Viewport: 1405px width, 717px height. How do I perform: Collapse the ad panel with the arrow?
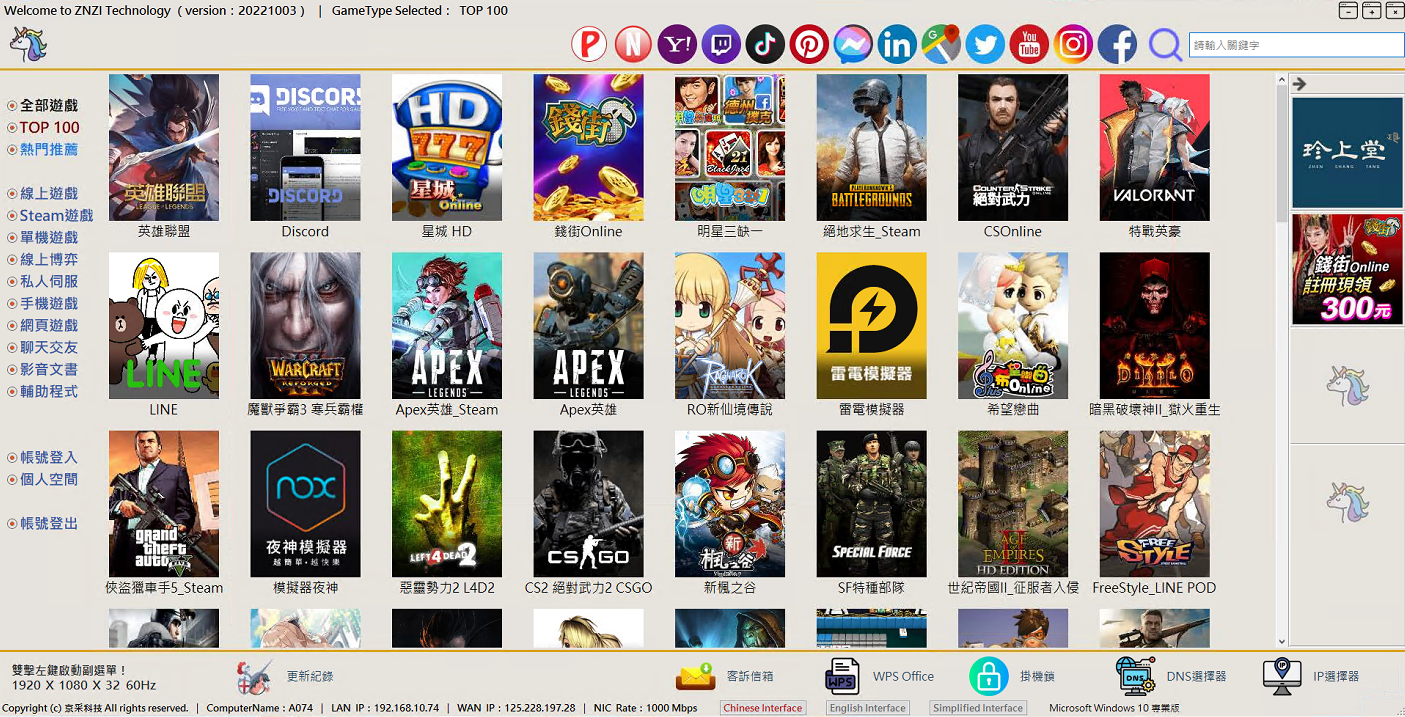coord(1300,84)
